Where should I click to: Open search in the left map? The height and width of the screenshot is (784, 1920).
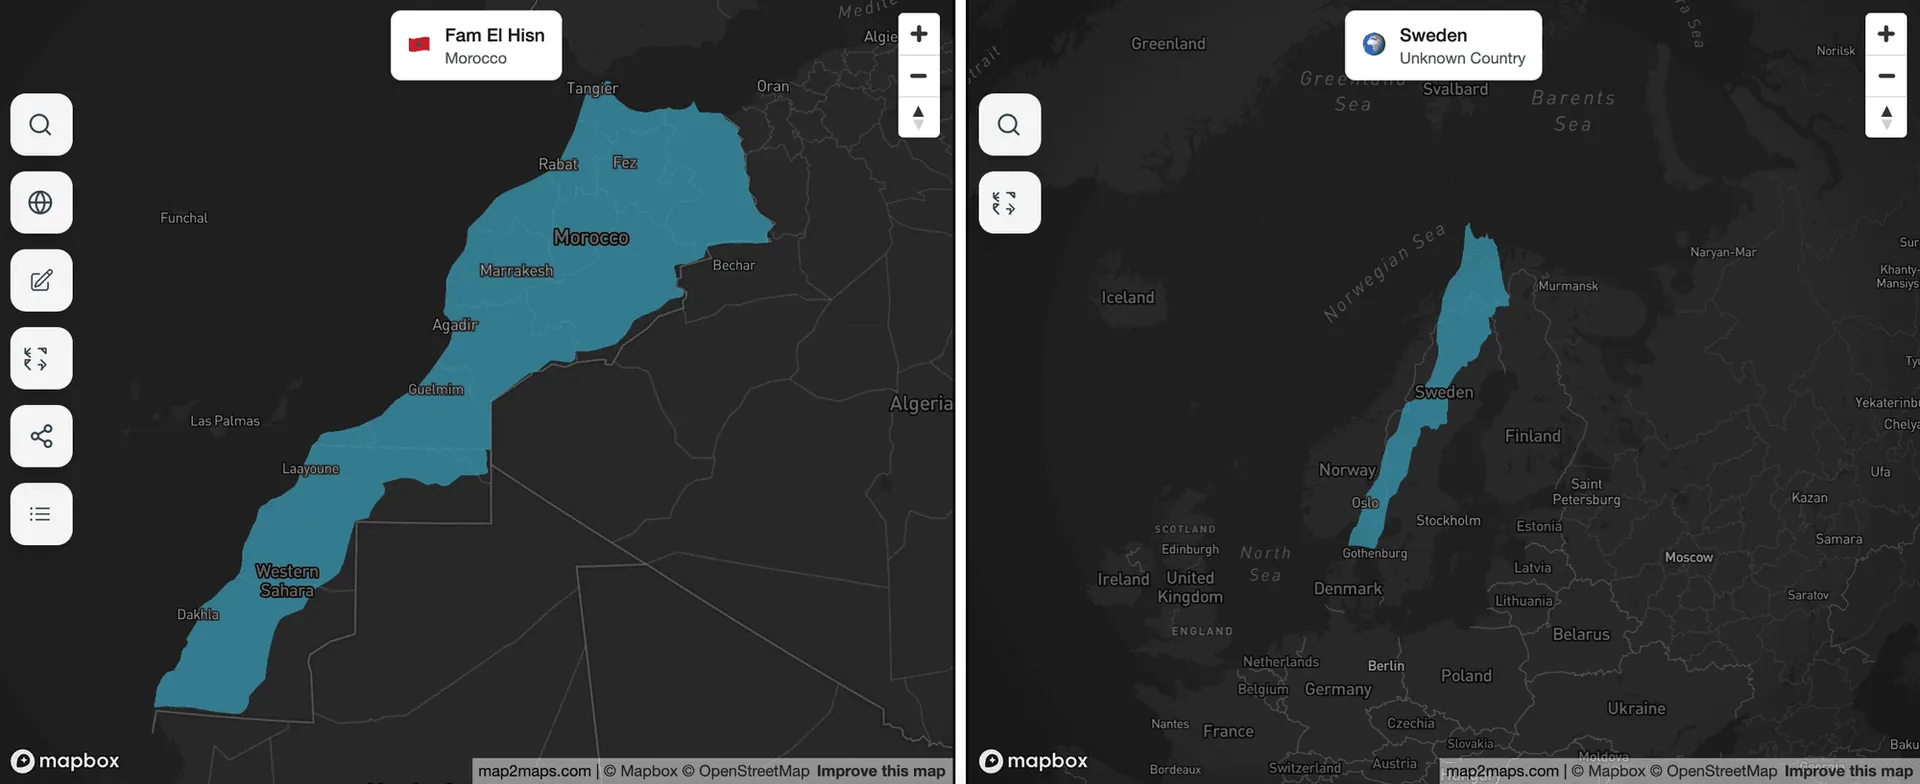41,125
